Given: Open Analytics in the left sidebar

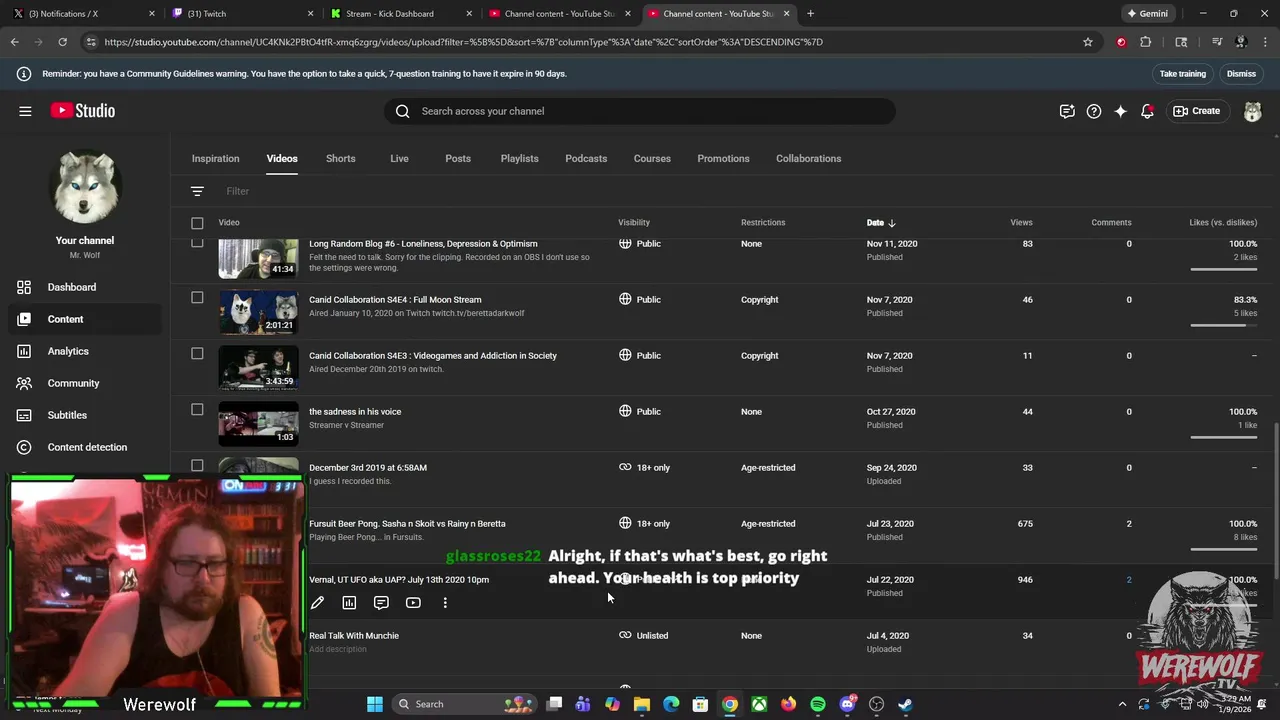Looking at the screenshot, I should [x=85, y=351].
